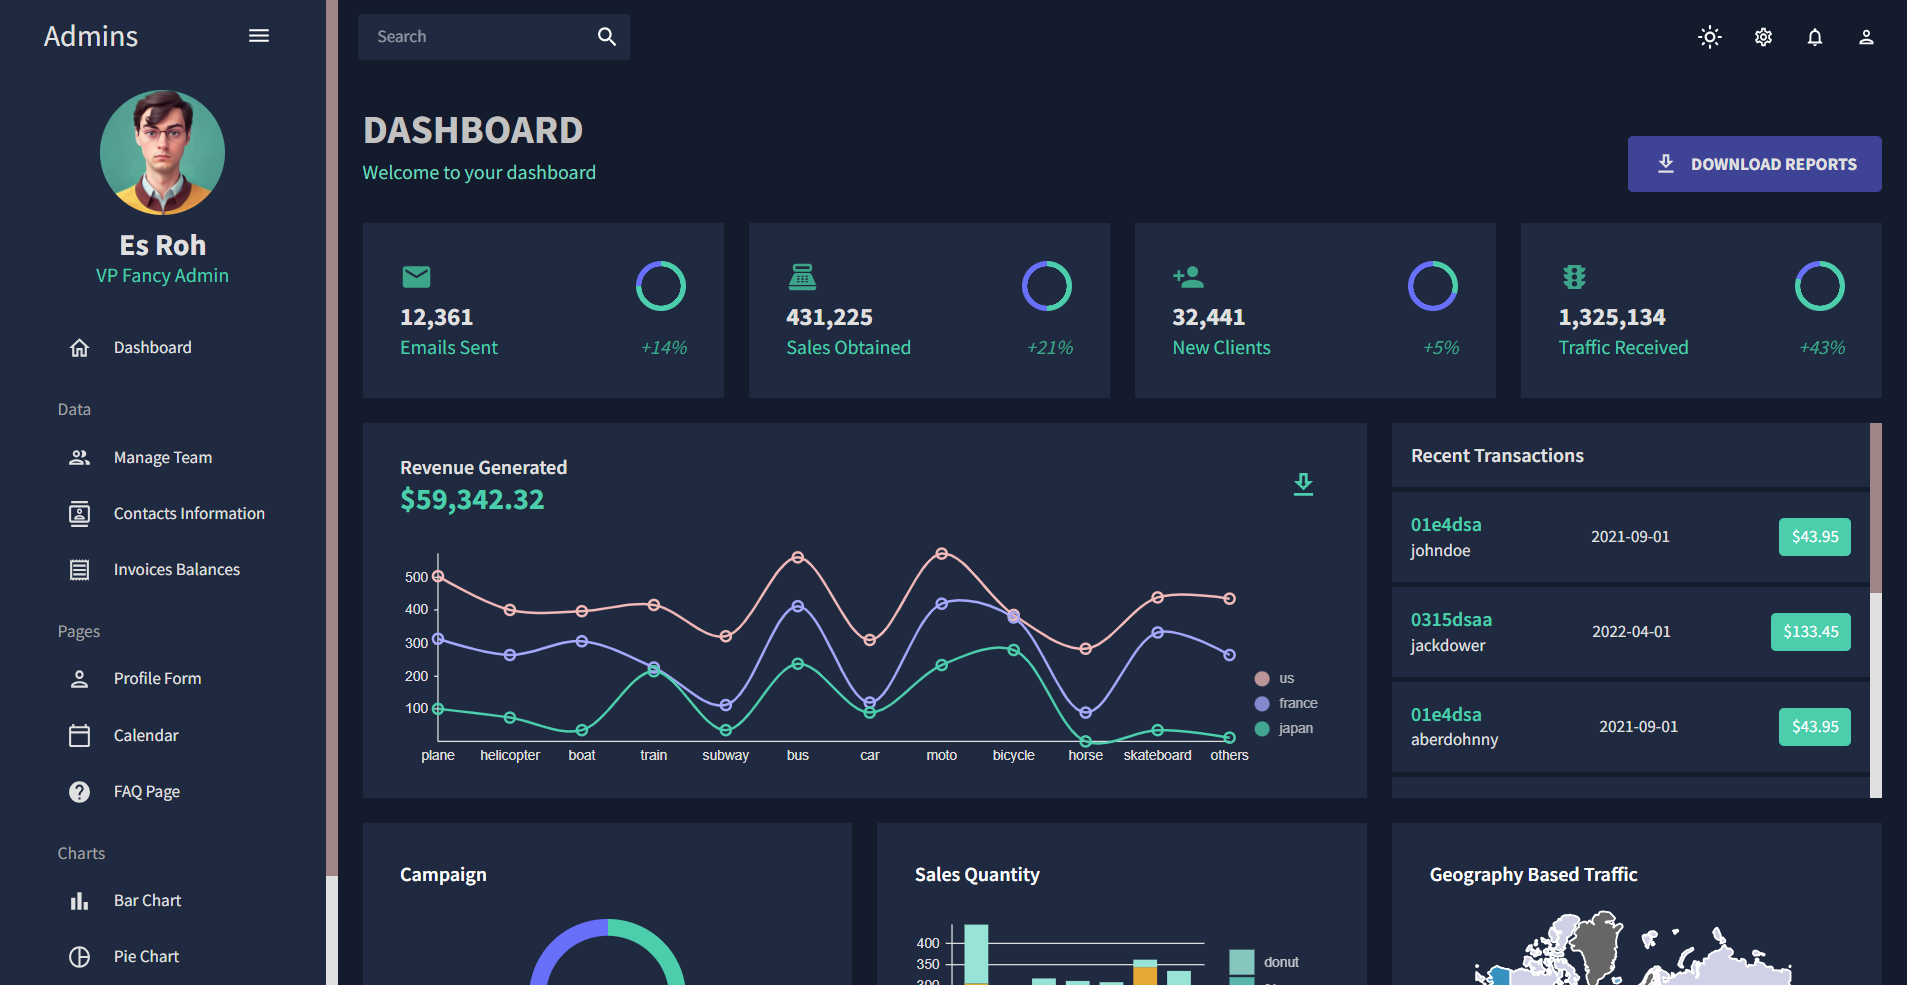This screenshot has height=985, width=1907.
Task: Click the FAQ Page question-mark icon
Action: tap(80, 792)
